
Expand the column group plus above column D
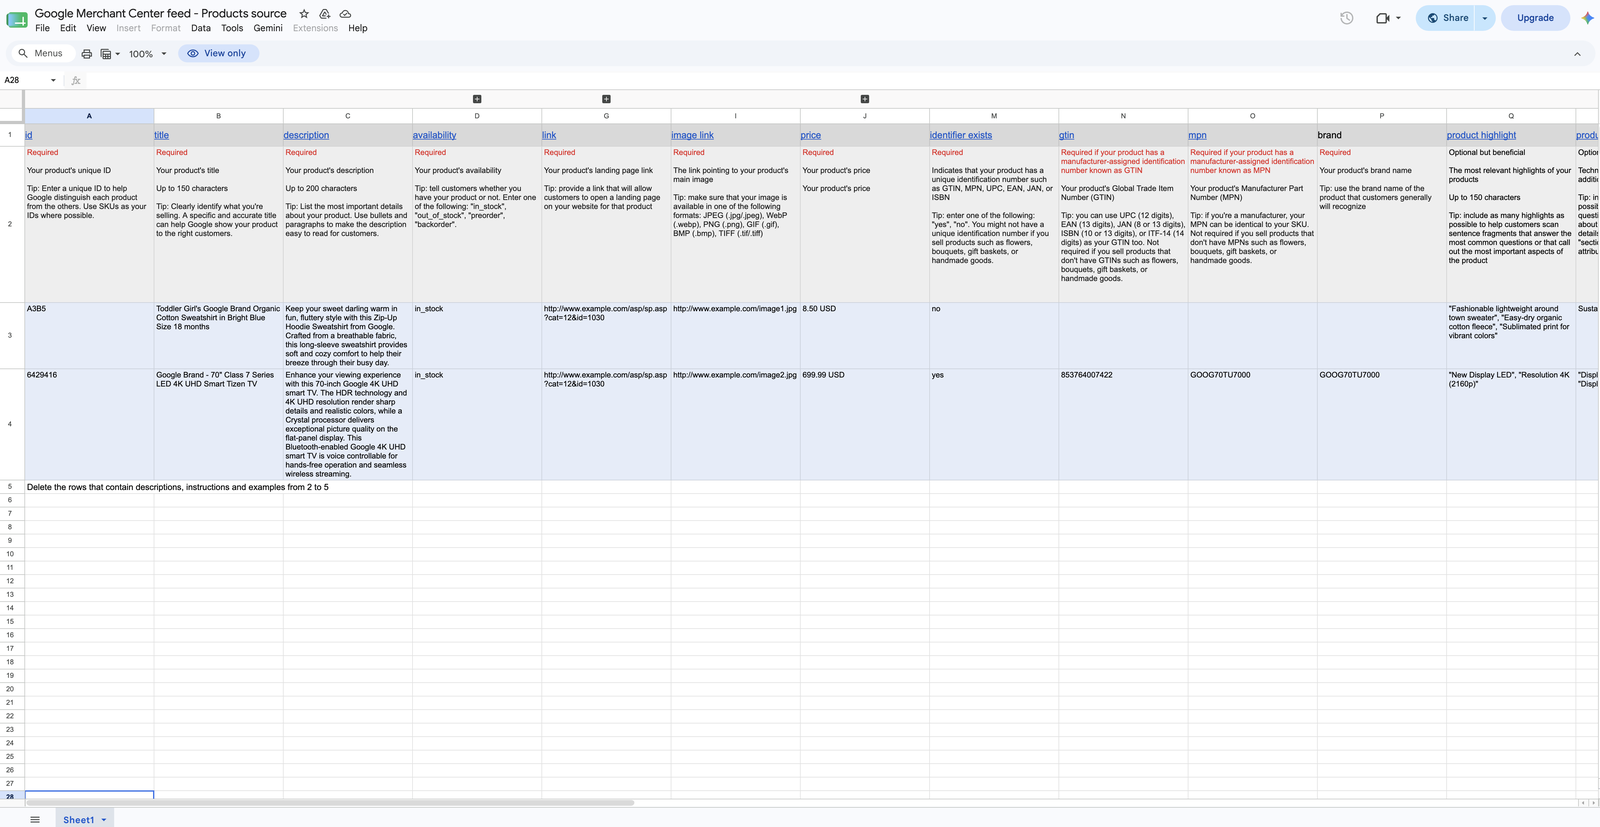point(477,99)
